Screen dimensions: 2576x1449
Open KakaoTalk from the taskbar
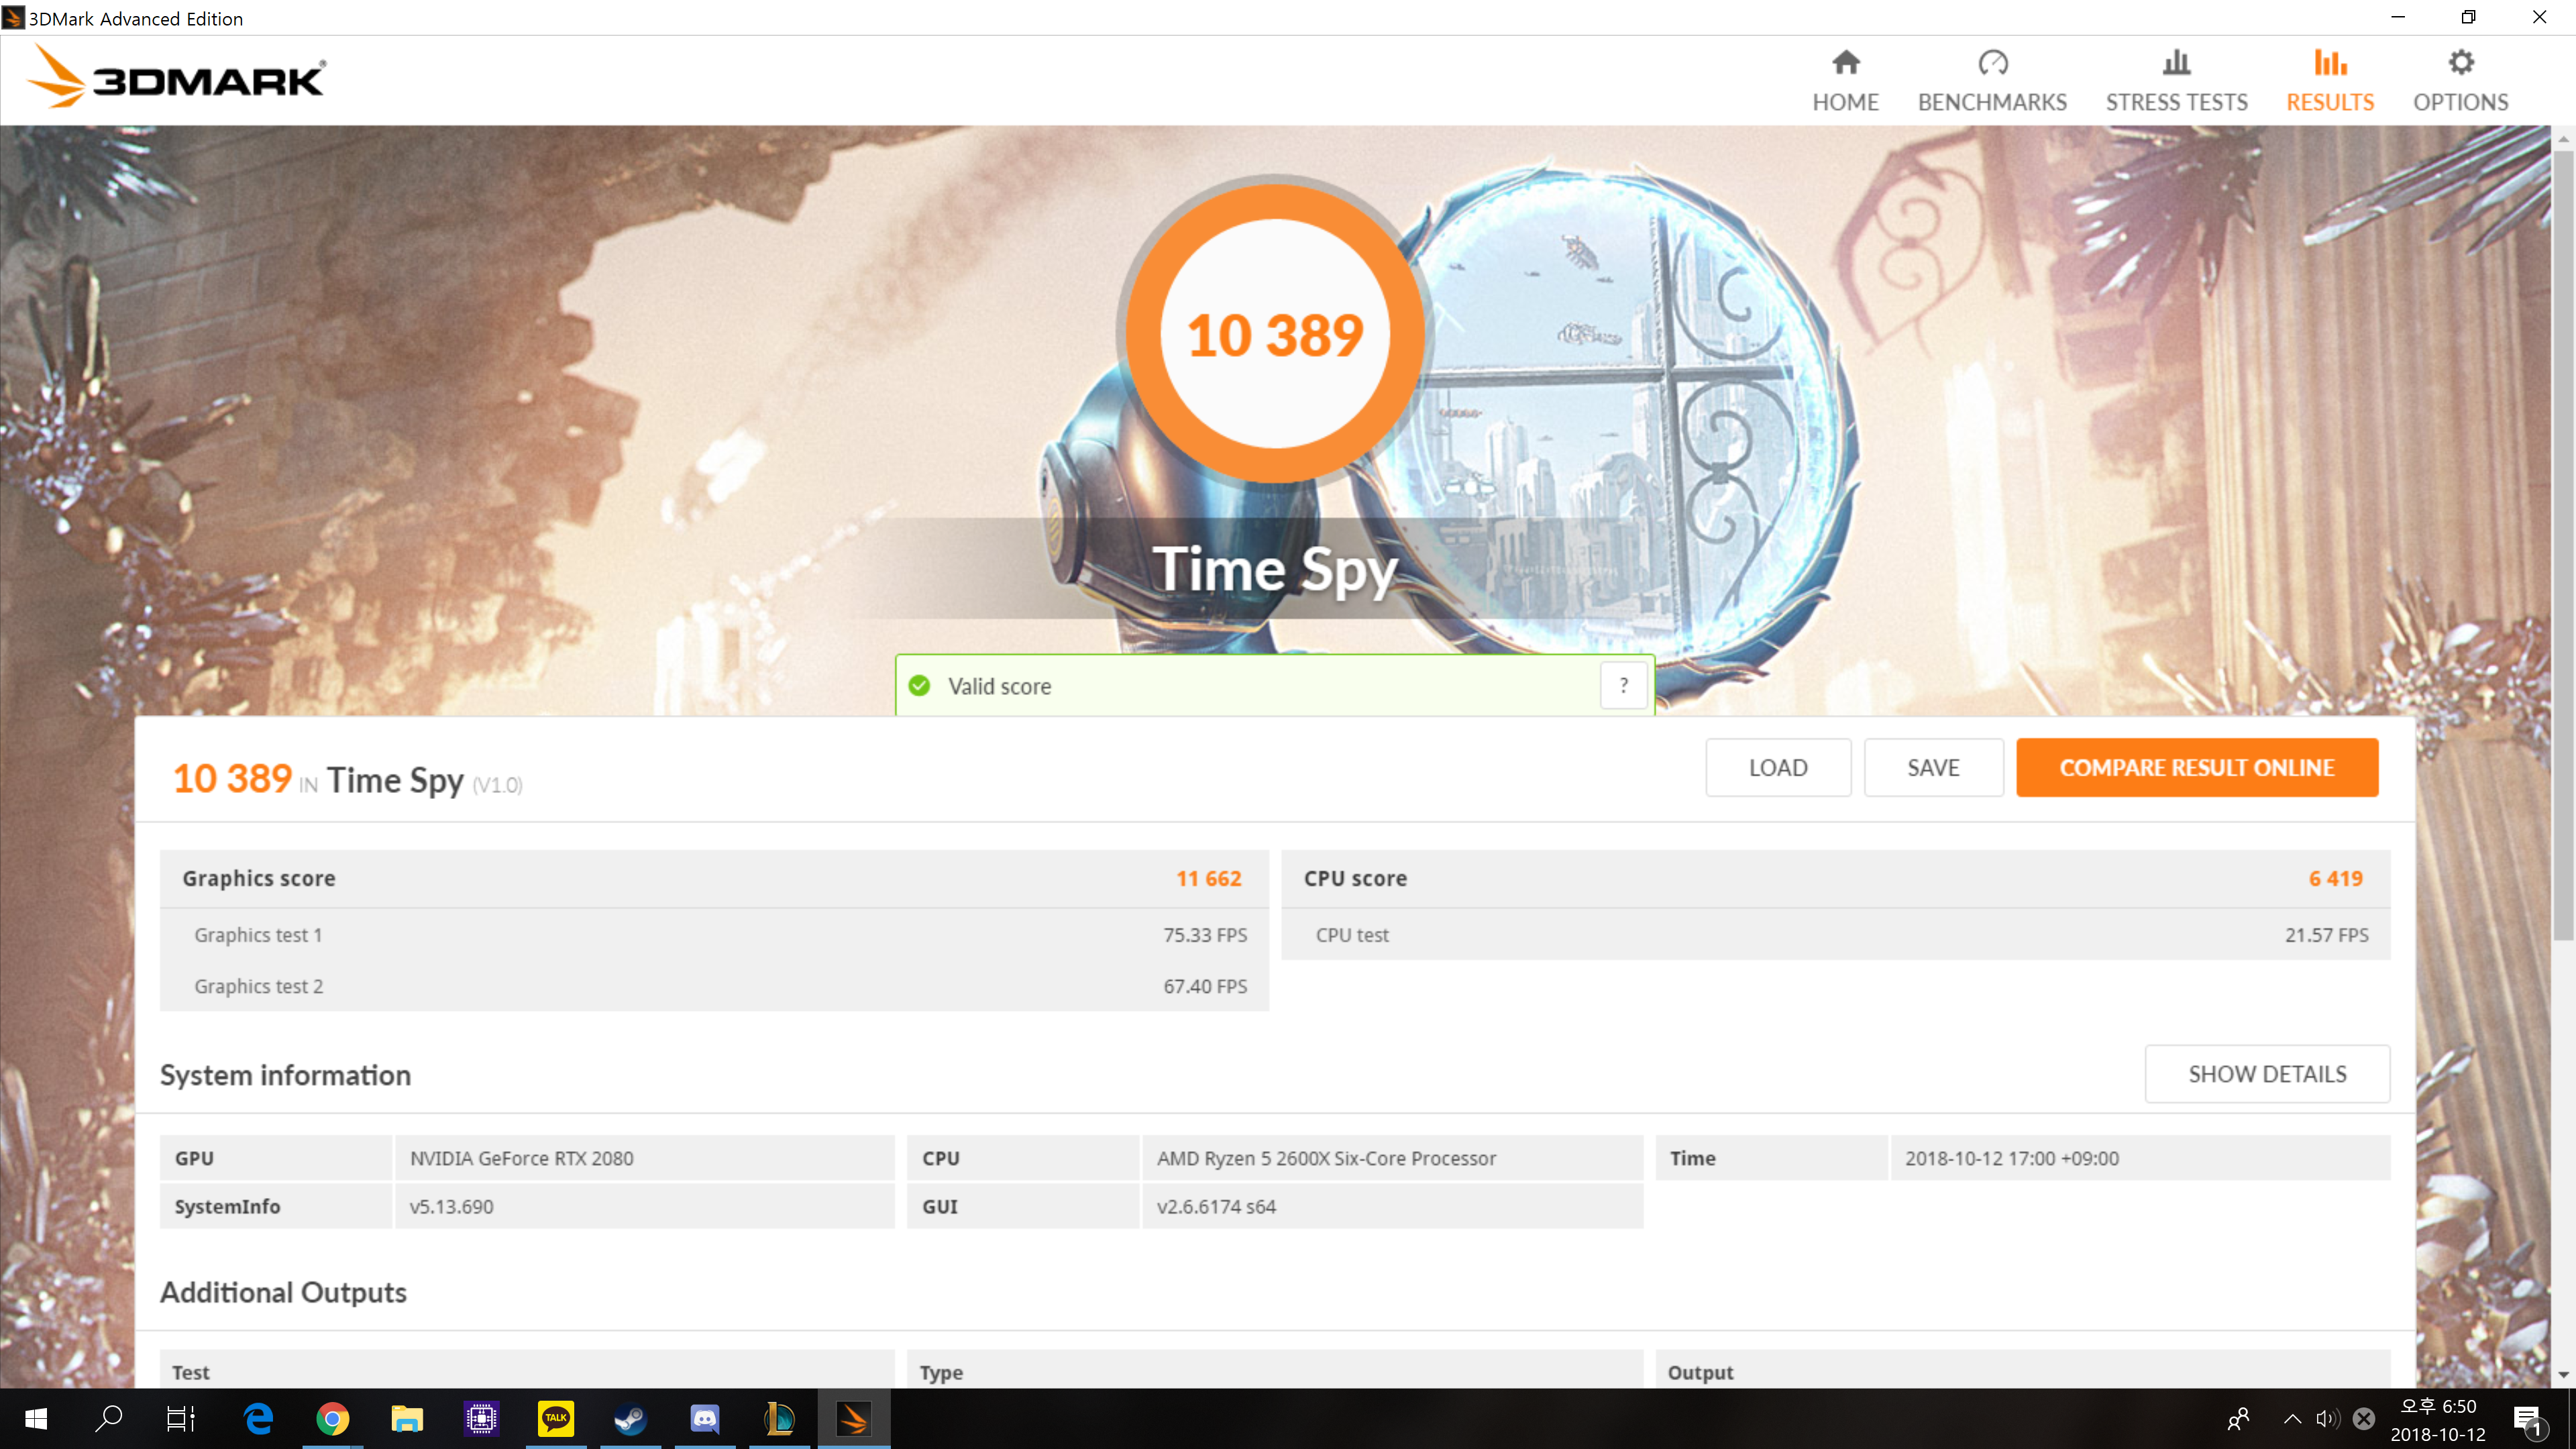[555, 1418]
